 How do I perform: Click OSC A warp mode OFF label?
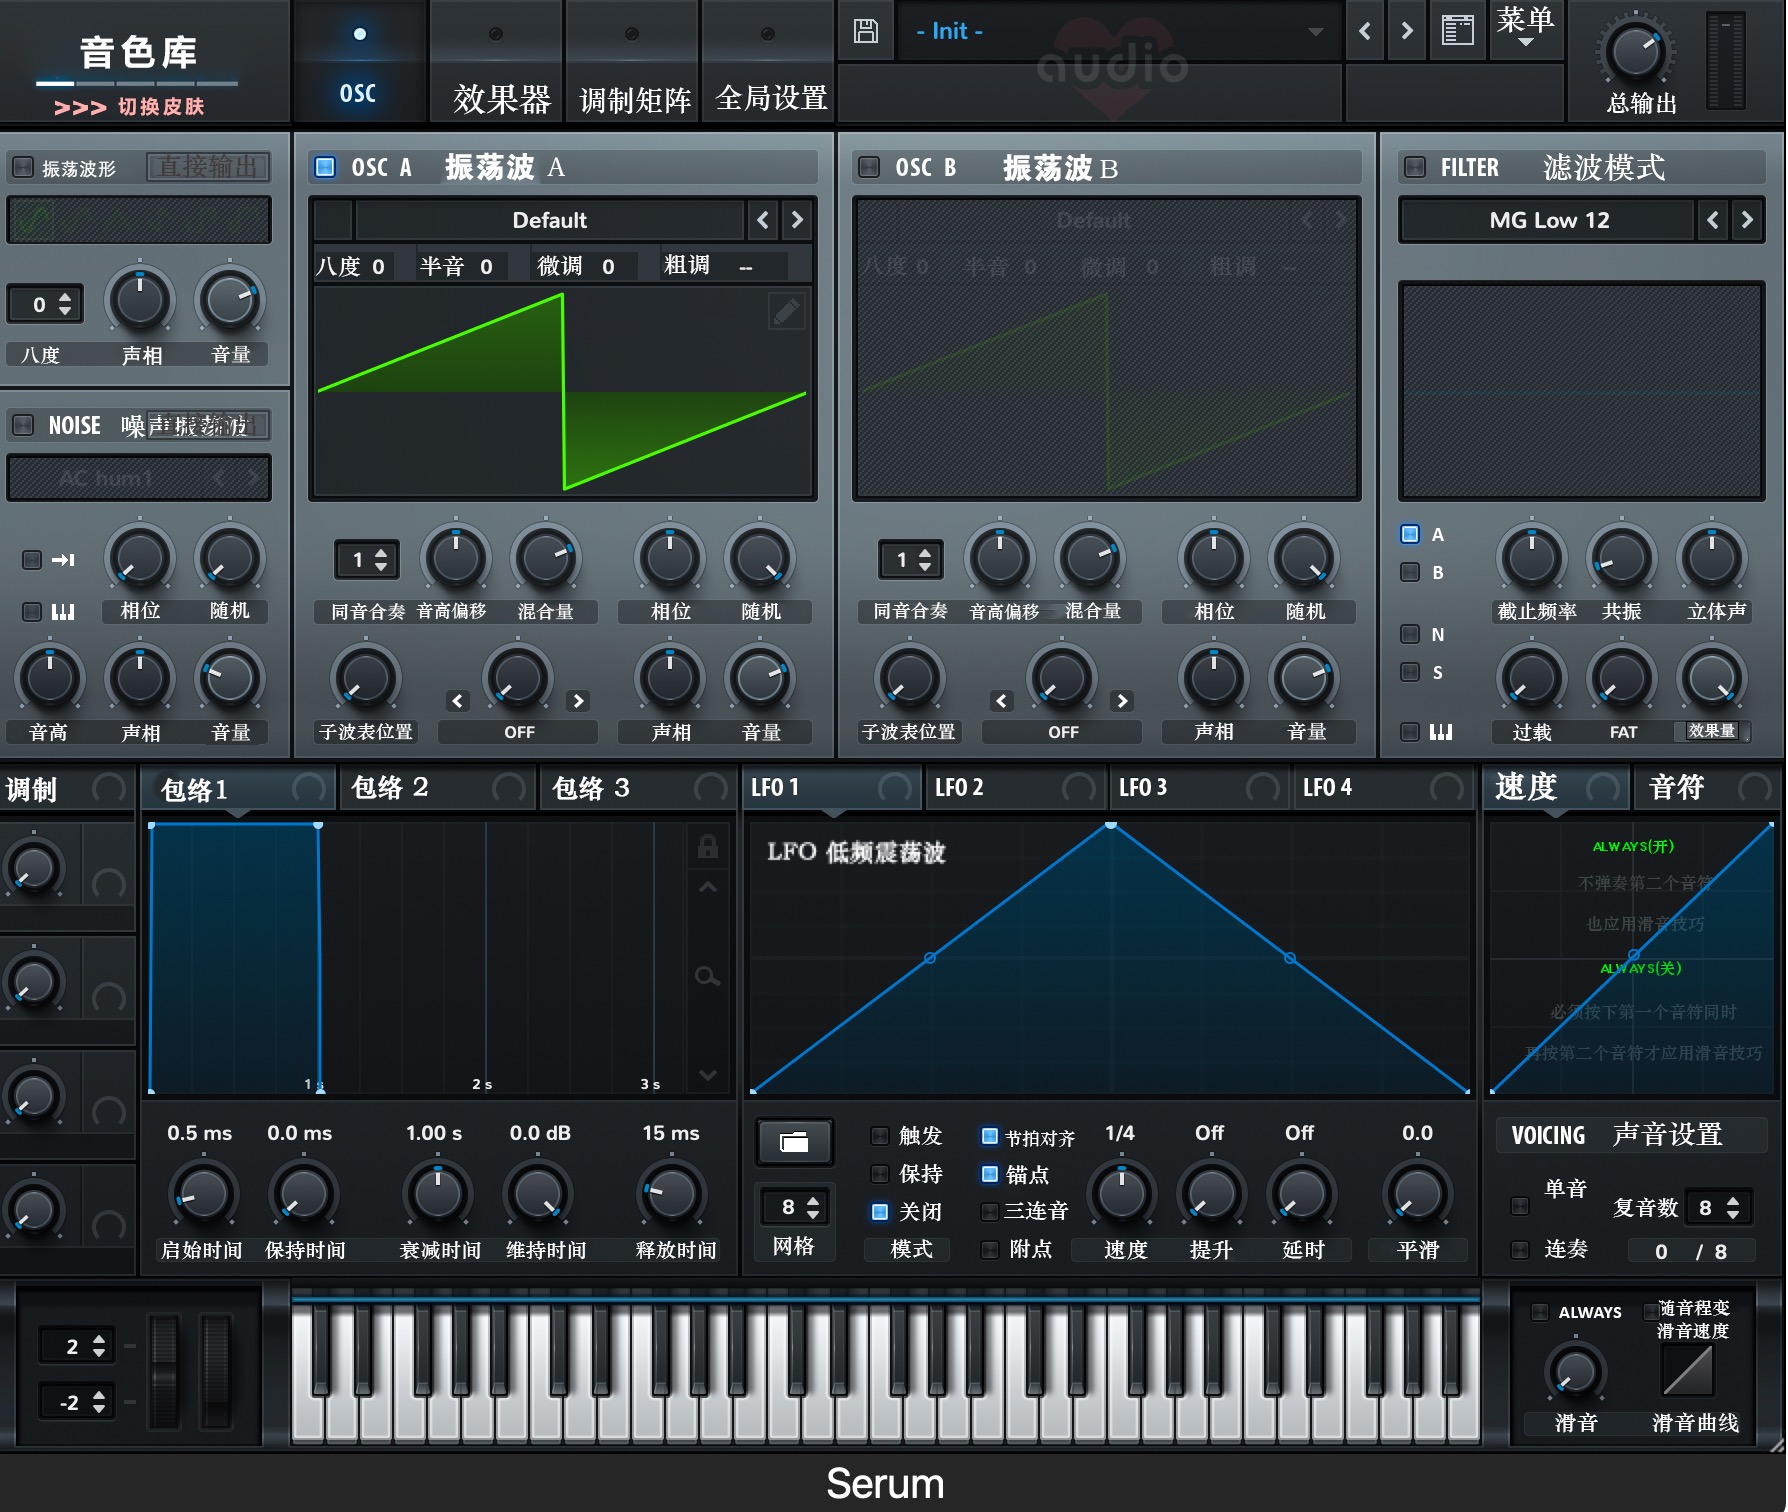(x=519, y=732)
